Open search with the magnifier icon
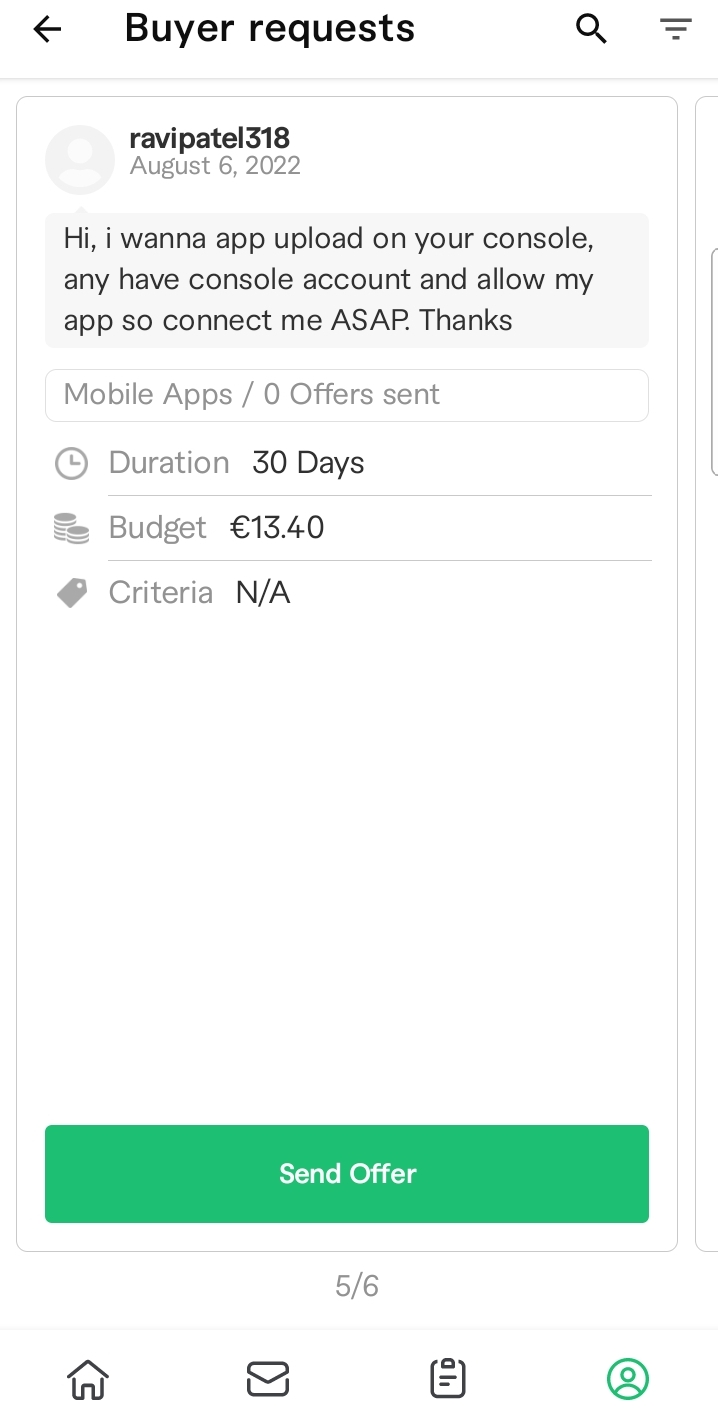Screen dimensions: 718x1428 (x=592, y=30)
